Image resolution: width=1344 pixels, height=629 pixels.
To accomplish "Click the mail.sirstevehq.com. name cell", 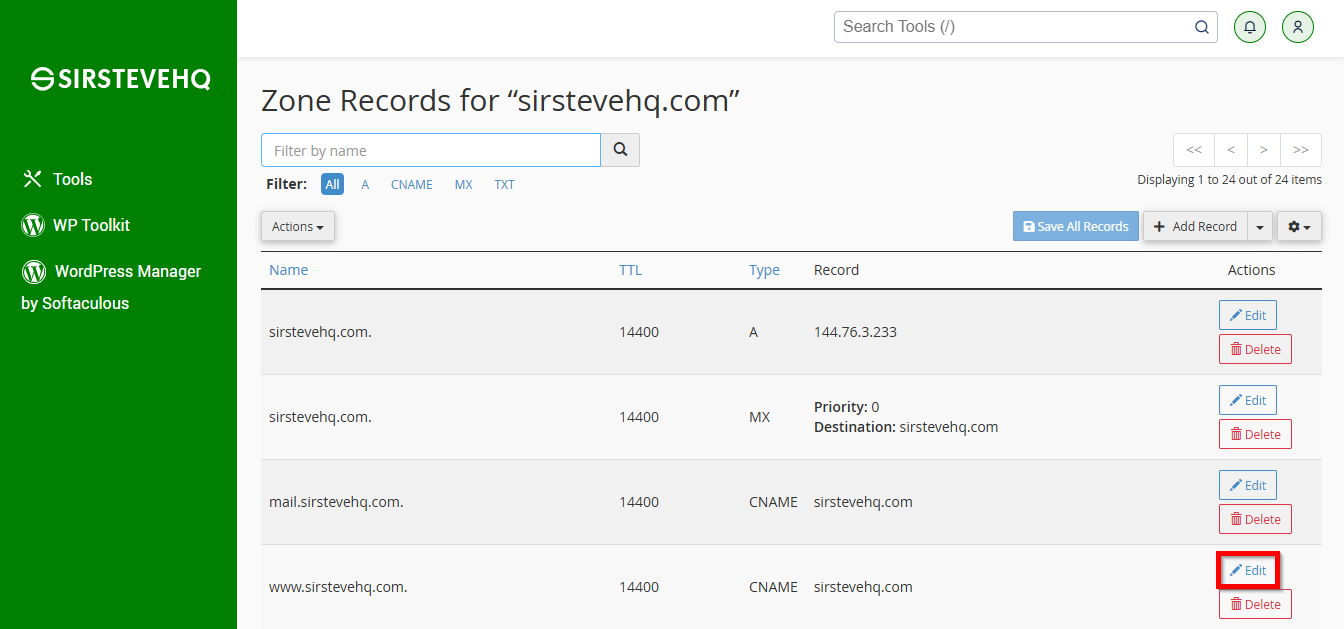I will click(x=336, y=502).
